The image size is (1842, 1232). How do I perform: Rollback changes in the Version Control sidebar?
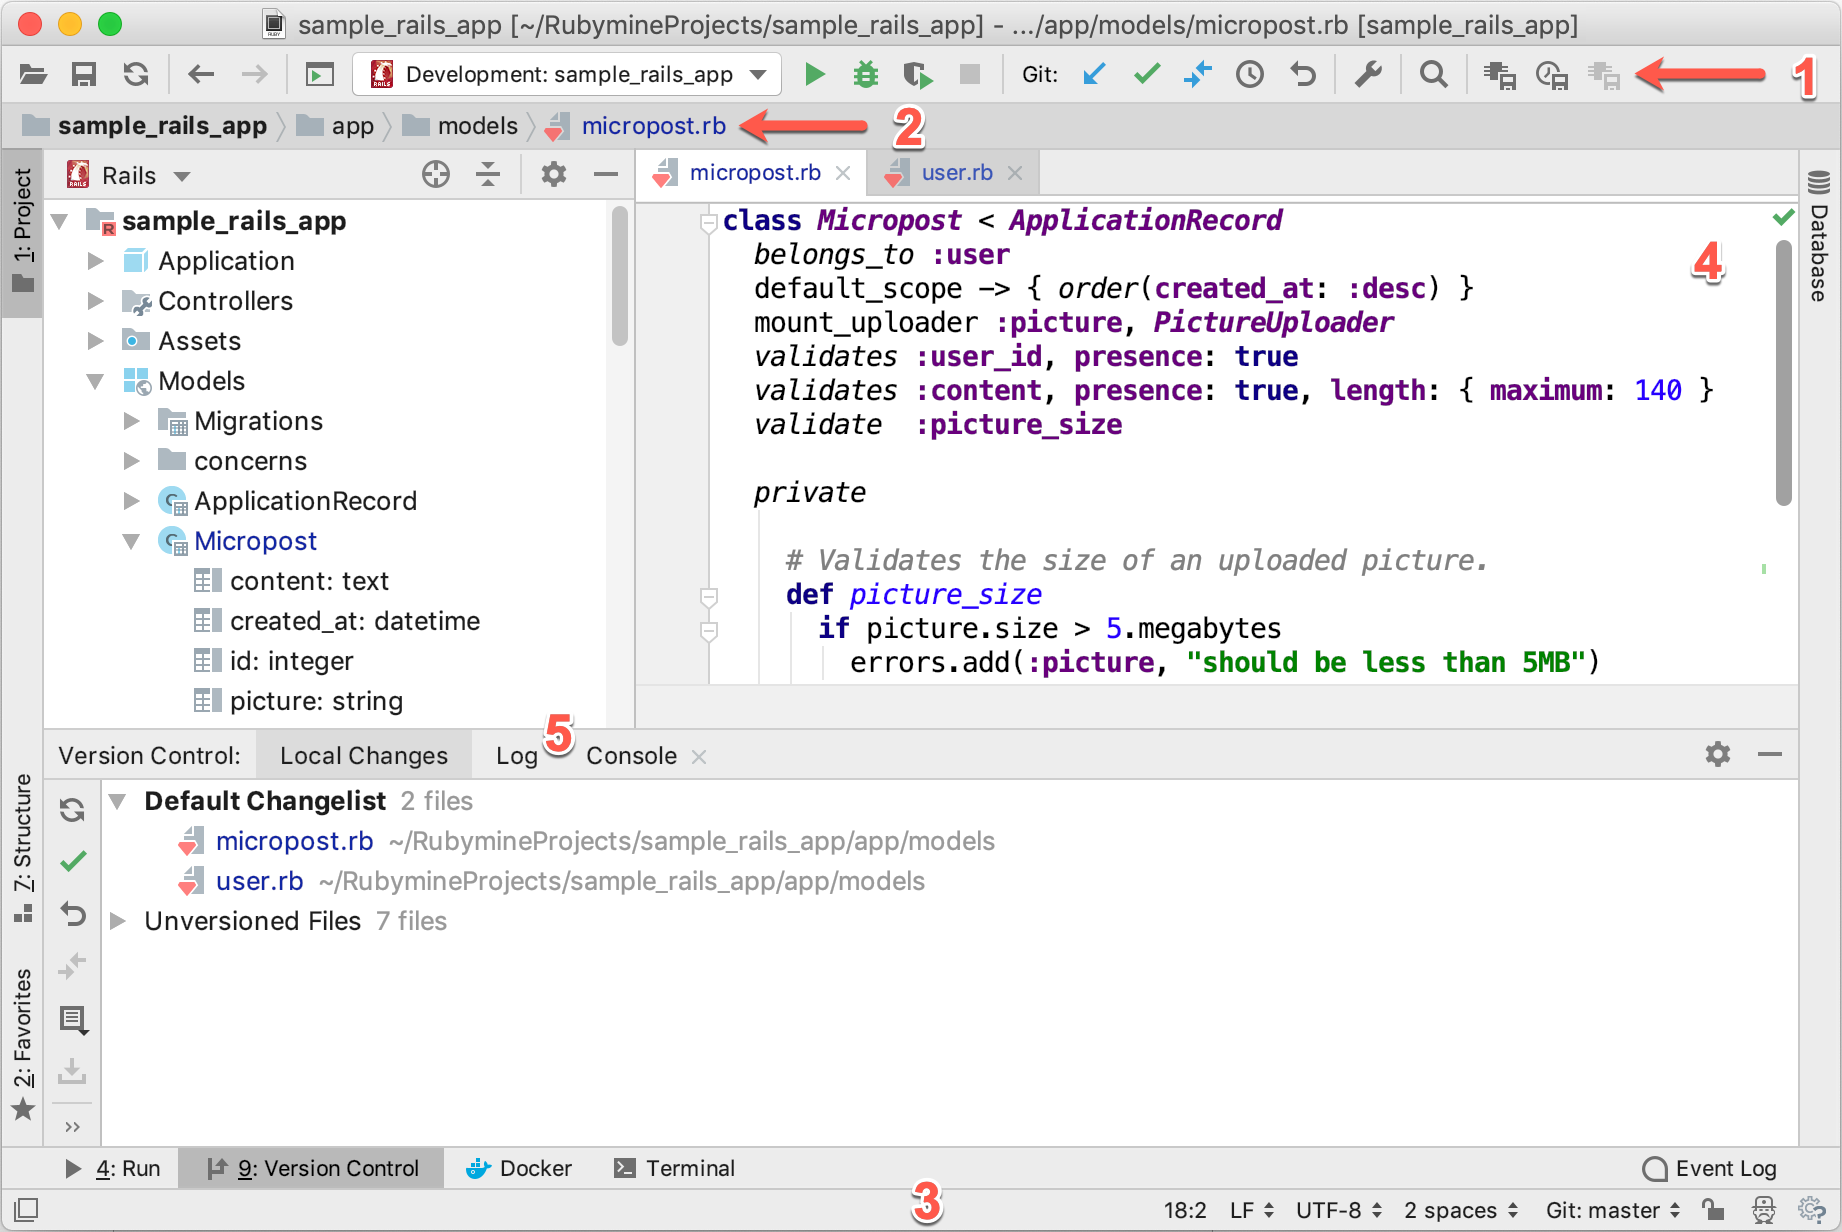[x=73, y=914]
